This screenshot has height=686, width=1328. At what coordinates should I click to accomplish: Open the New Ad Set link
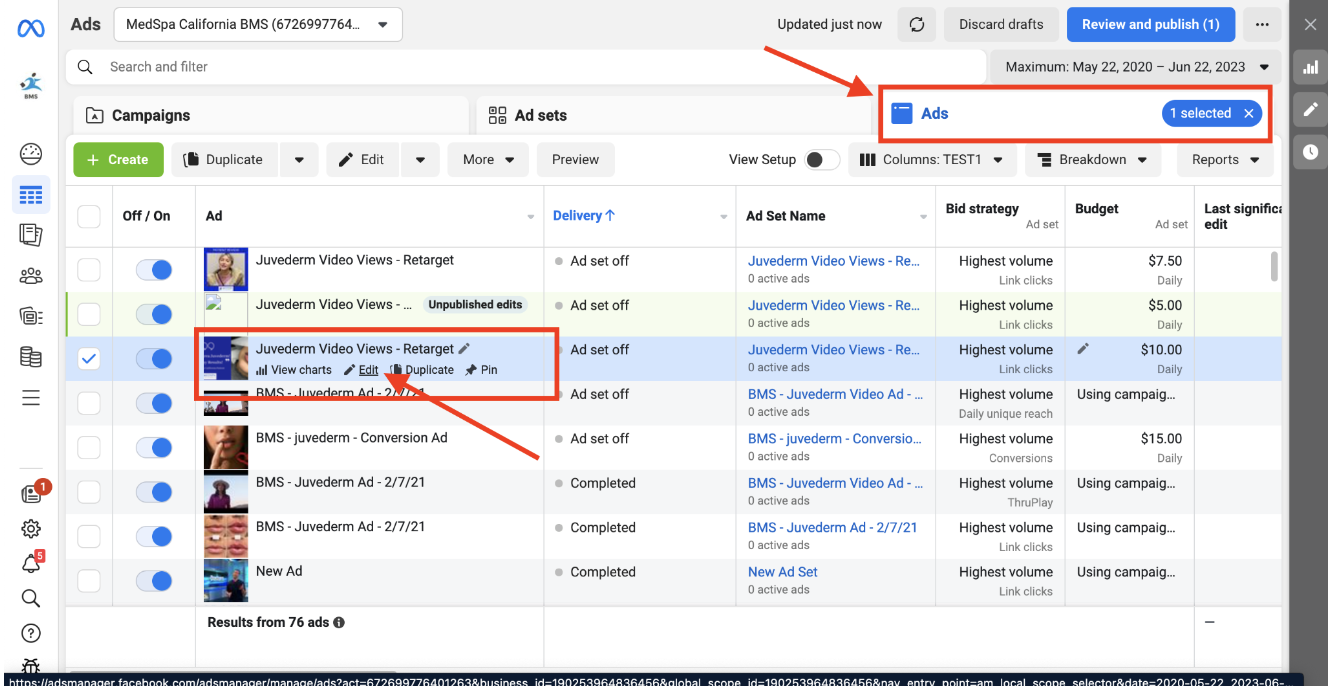pyautogui.click(x=783, y=572)
